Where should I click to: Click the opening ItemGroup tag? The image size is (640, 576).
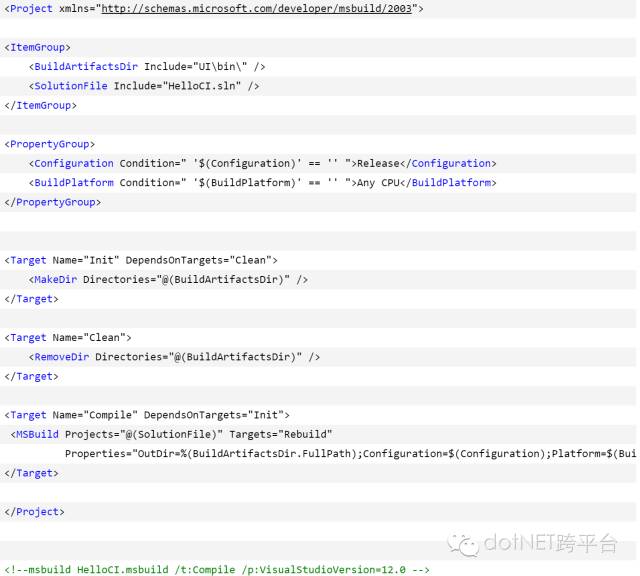38,47
